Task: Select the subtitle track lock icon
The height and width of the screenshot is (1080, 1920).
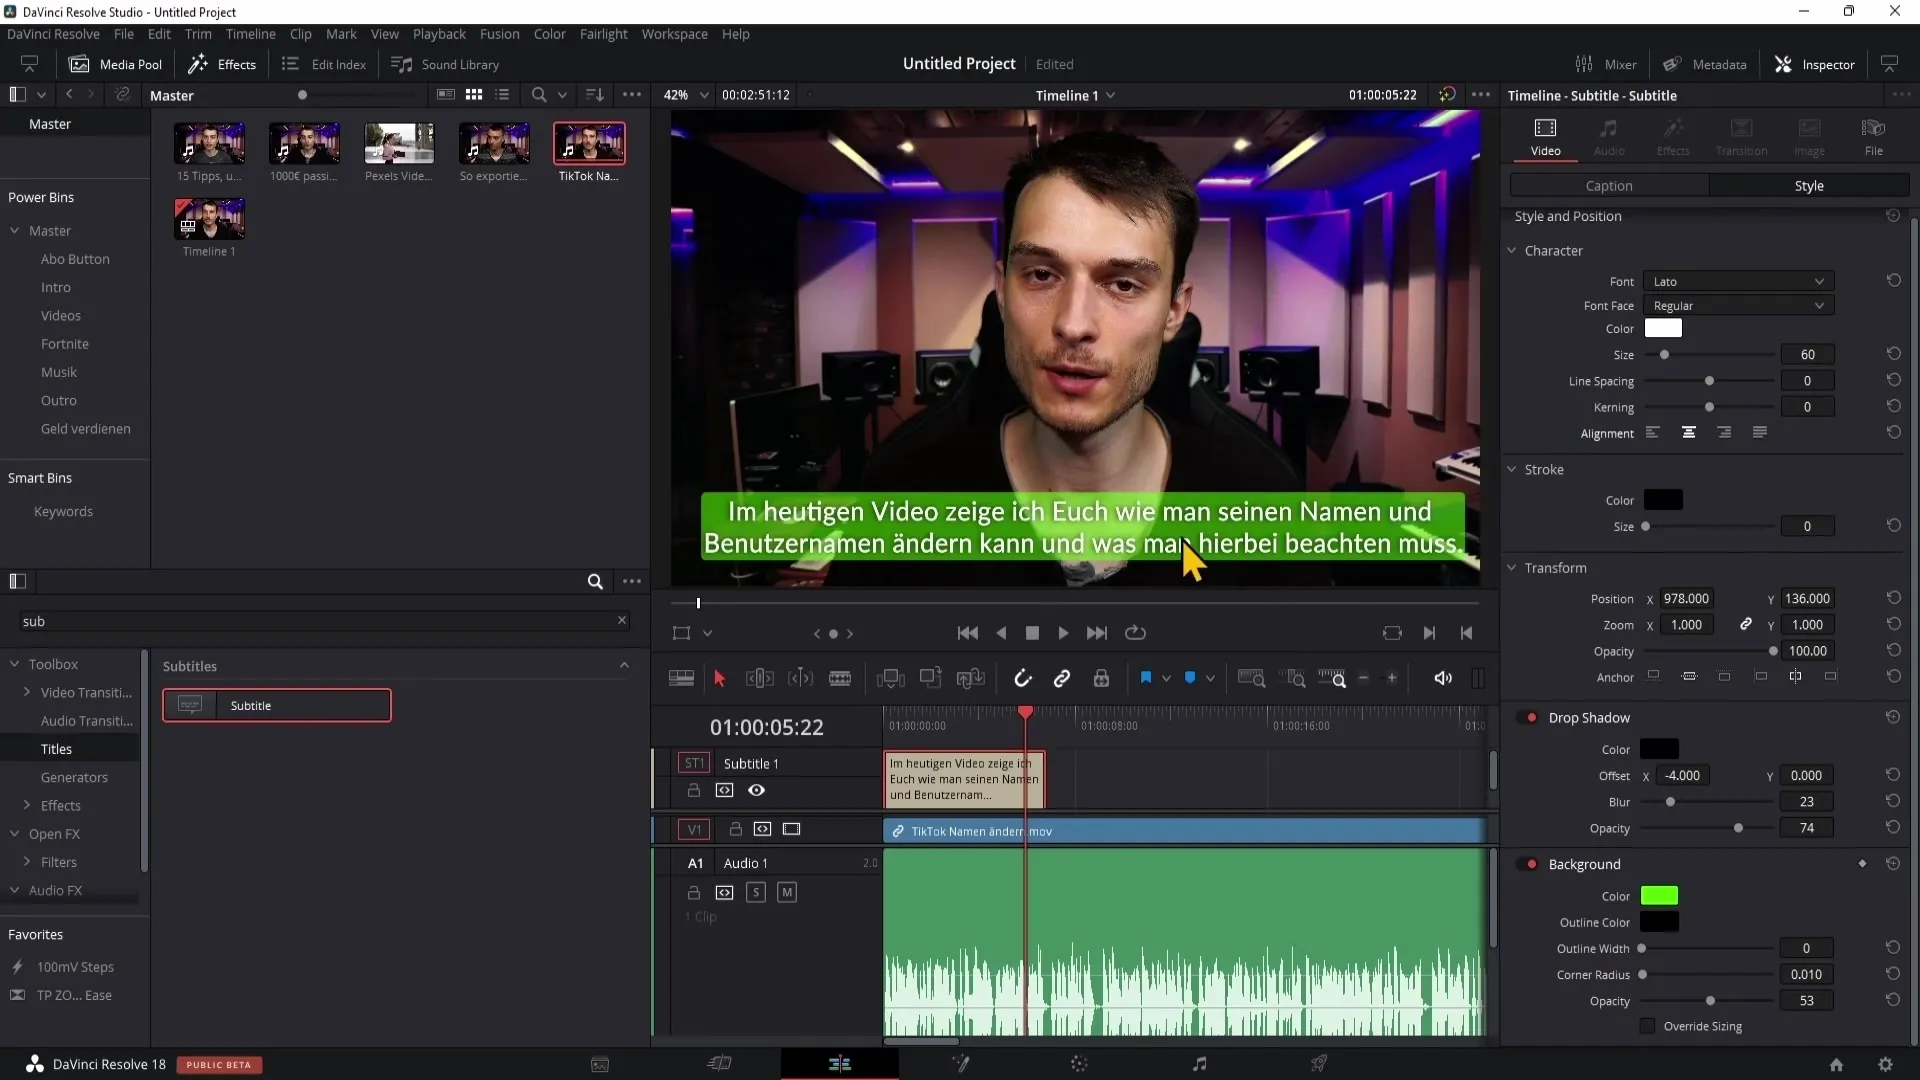Action: 691,789
